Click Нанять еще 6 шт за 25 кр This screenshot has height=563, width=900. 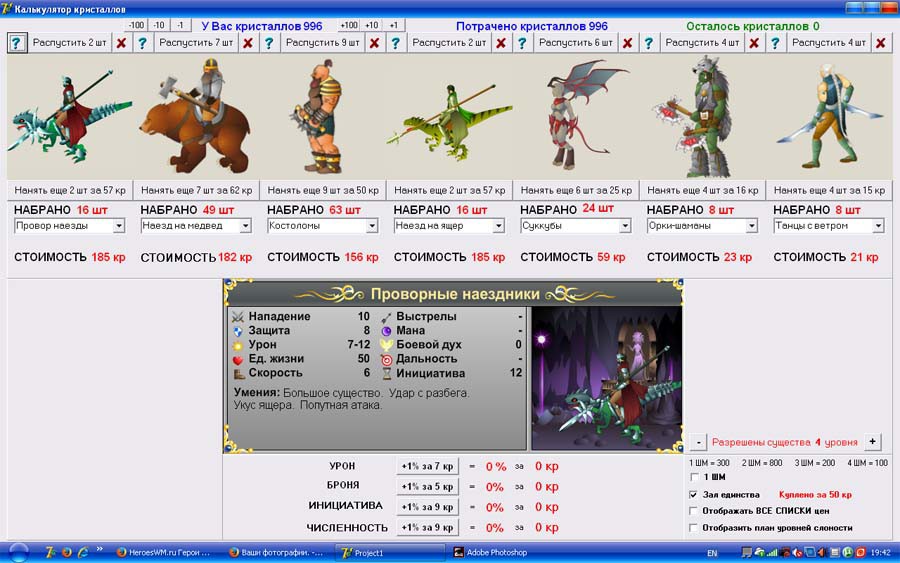click(x=576, y=190)
